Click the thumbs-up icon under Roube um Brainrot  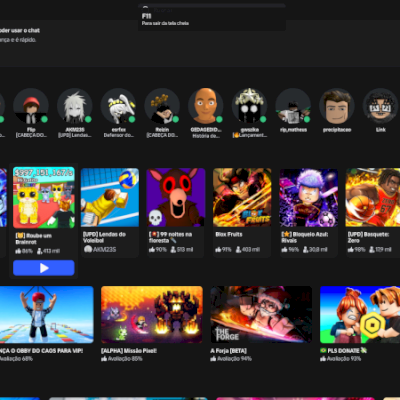[x=18, y=251]
